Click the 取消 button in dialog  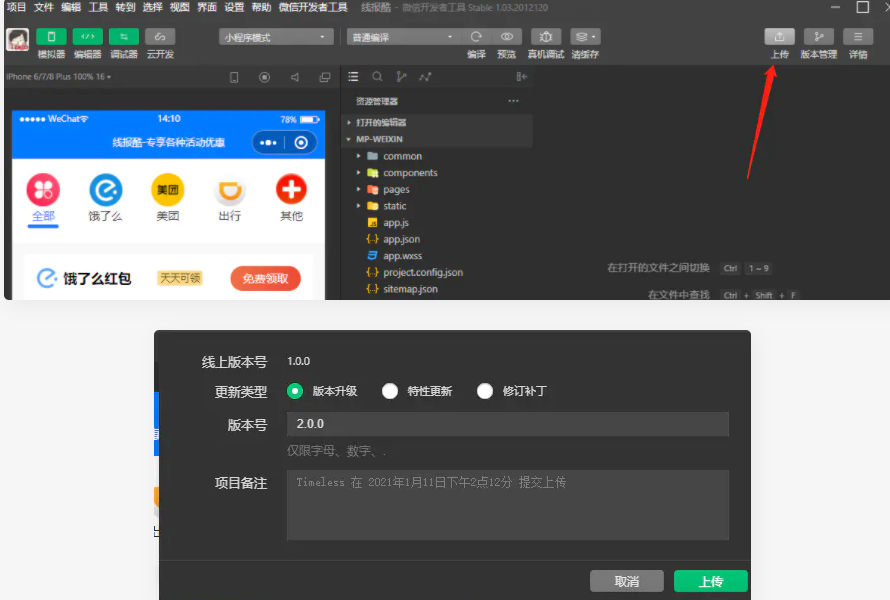627,581
